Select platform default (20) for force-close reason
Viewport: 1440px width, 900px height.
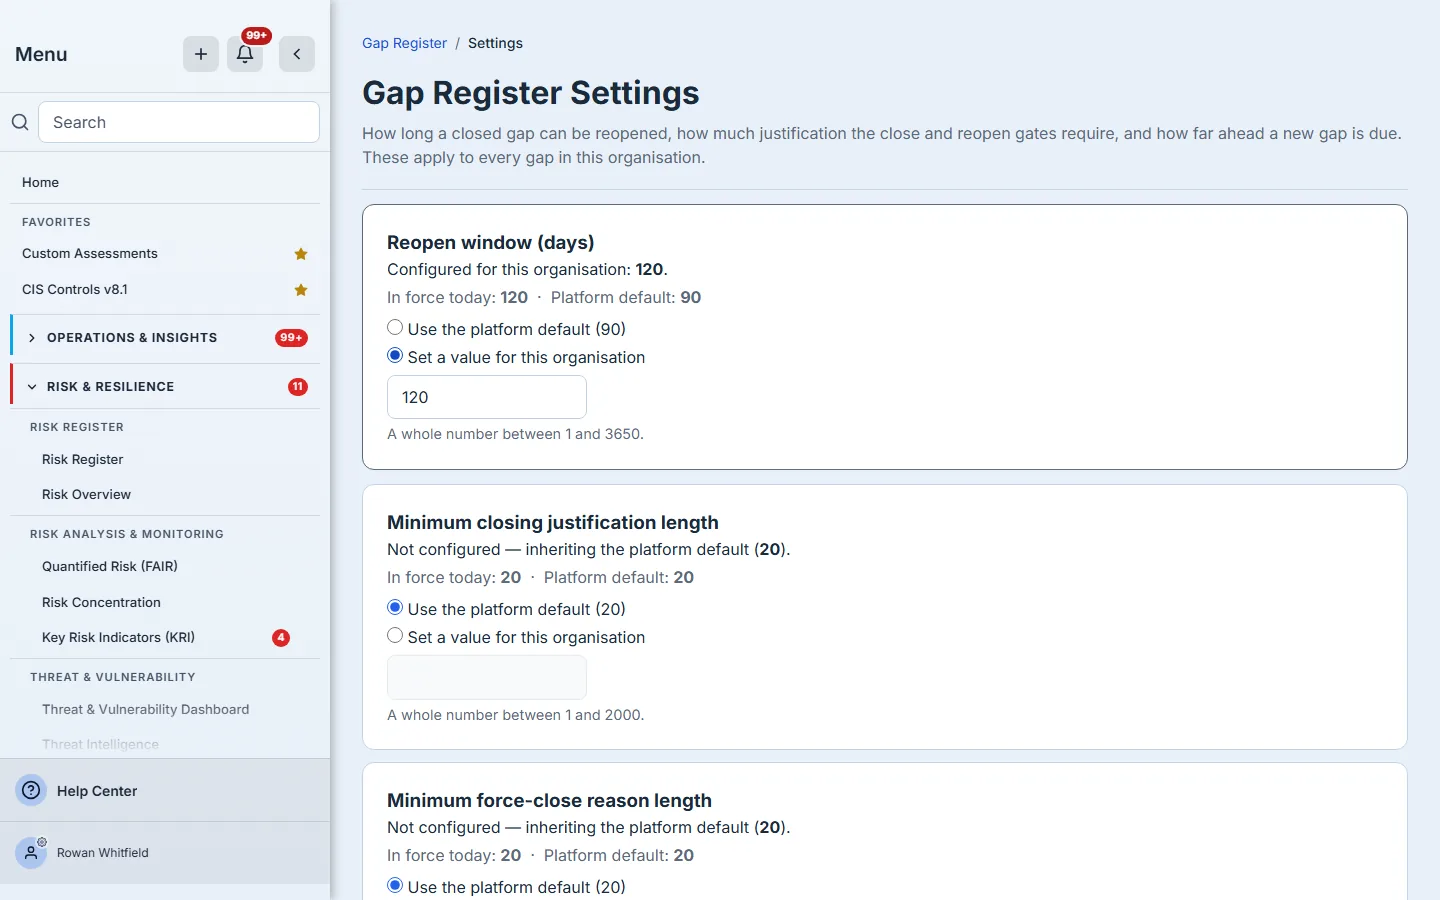click(395, 885)
